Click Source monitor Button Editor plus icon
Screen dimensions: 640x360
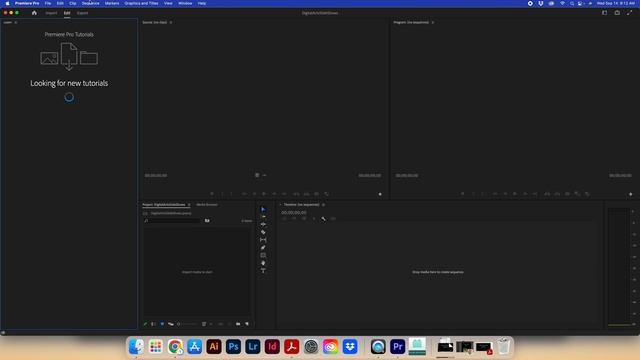click(x=380, y=194)
